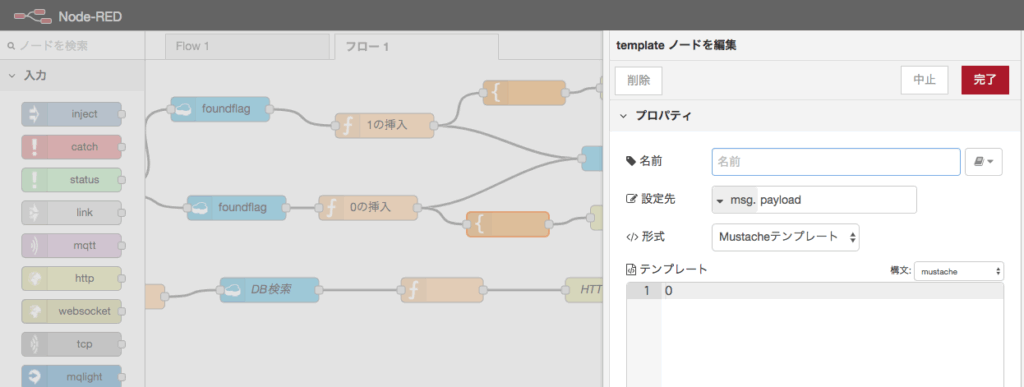
Task: Collapse the プロパティ section
Action: pos(656,116)
